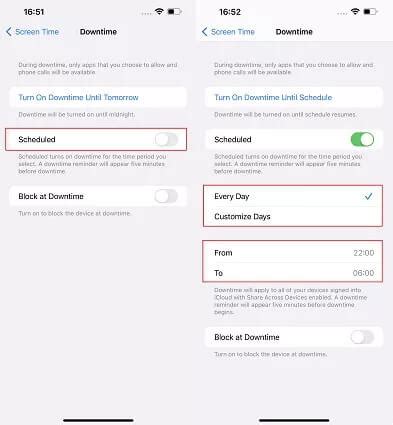Select the Customize Days option
This screenshot has width=393, height=425.
click(293, 217)
